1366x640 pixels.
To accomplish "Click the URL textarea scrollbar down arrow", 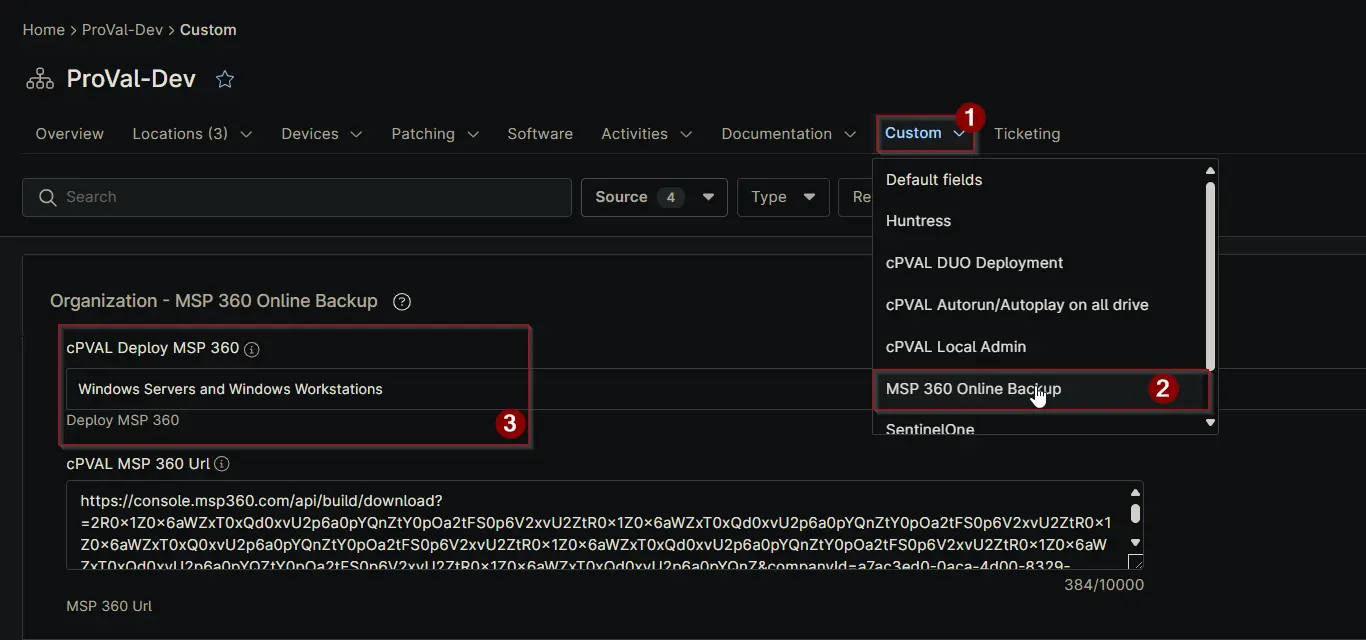I will tap(1135, 542).
